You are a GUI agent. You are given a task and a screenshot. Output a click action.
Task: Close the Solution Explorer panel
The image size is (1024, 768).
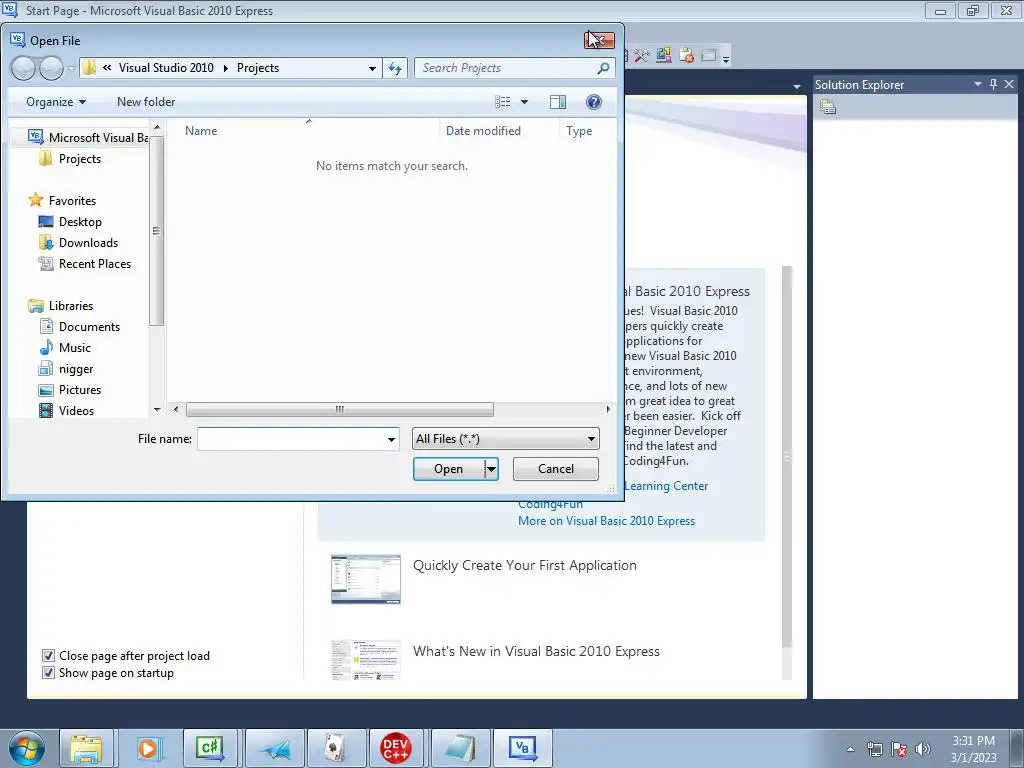click(x=1009, y=84)
